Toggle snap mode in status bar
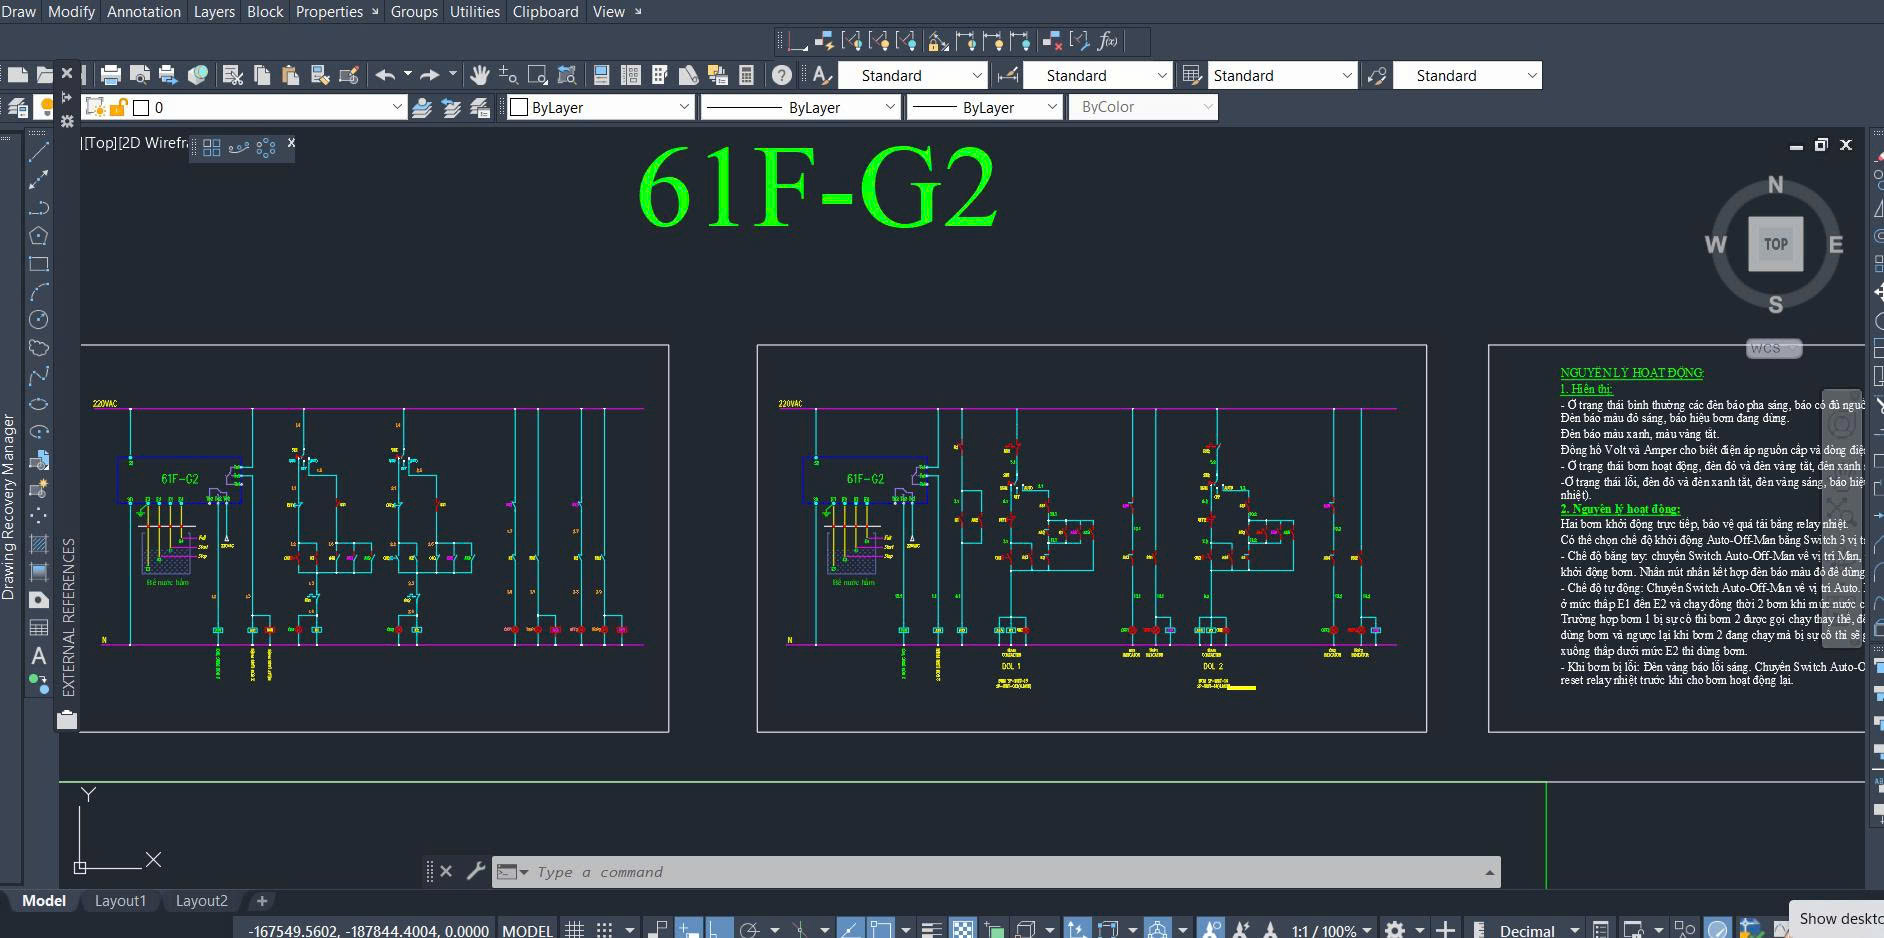Screen dimensions: 1884x938 pyautogui.click(x=604, y=930)
